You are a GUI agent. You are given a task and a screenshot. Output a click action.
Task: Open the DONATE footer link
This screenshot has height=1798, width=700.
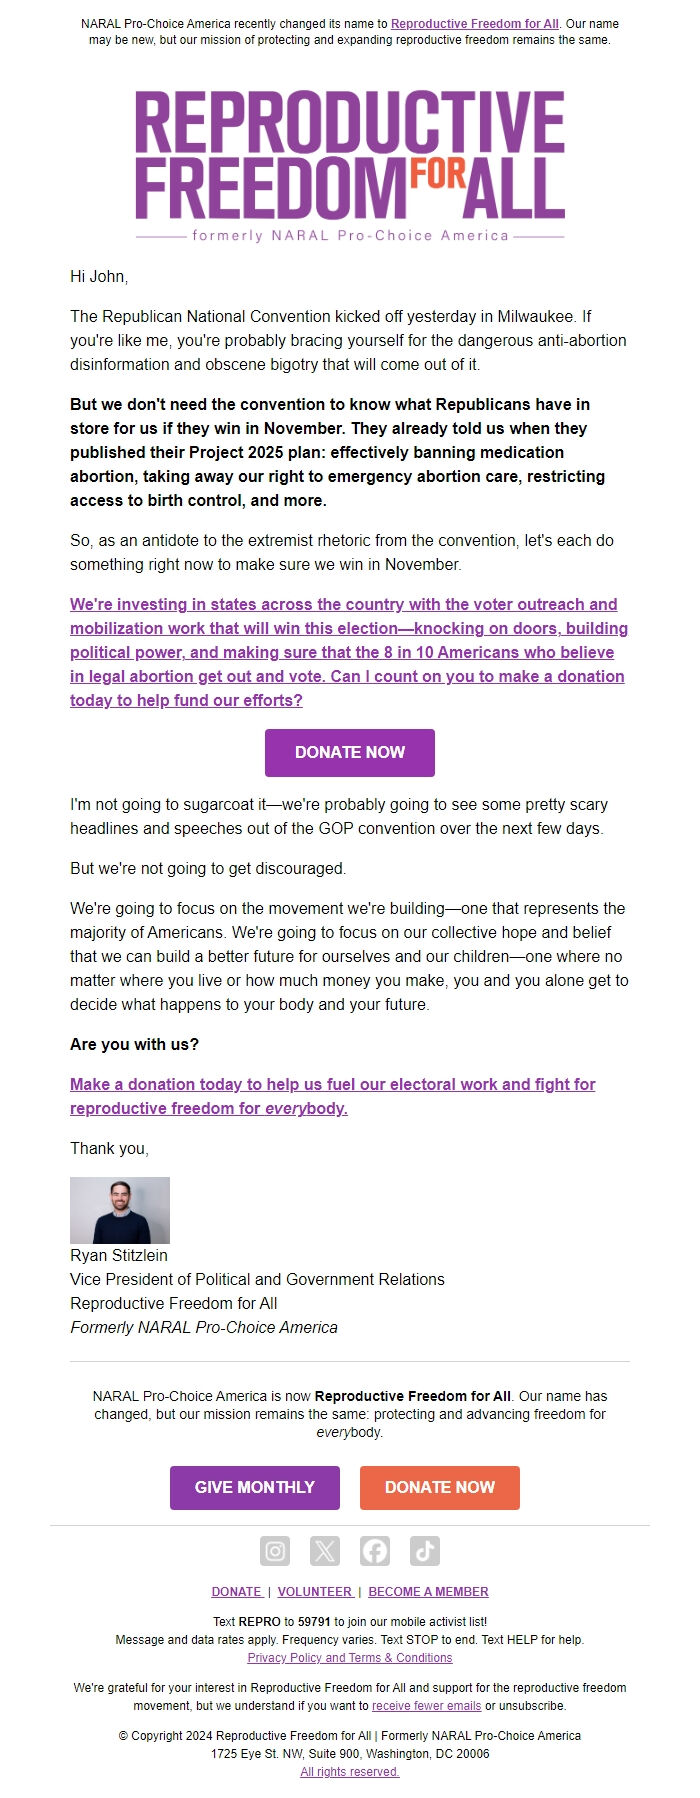point(236,1591)
